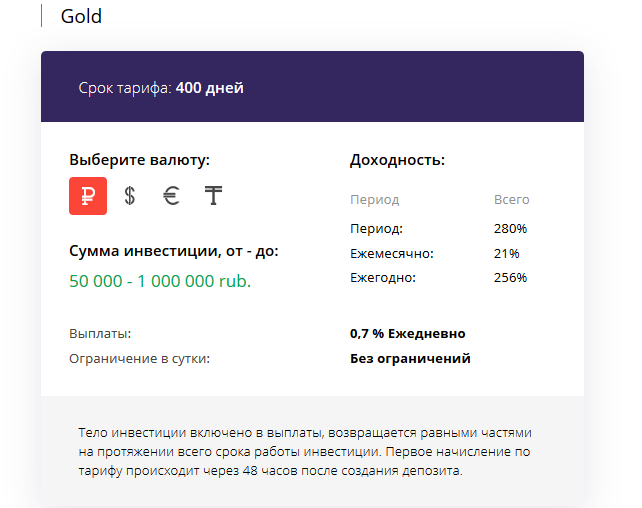The image size is (642, 508).
Task: Click the Ежегодно row label
Action: [x=383, y=278]
